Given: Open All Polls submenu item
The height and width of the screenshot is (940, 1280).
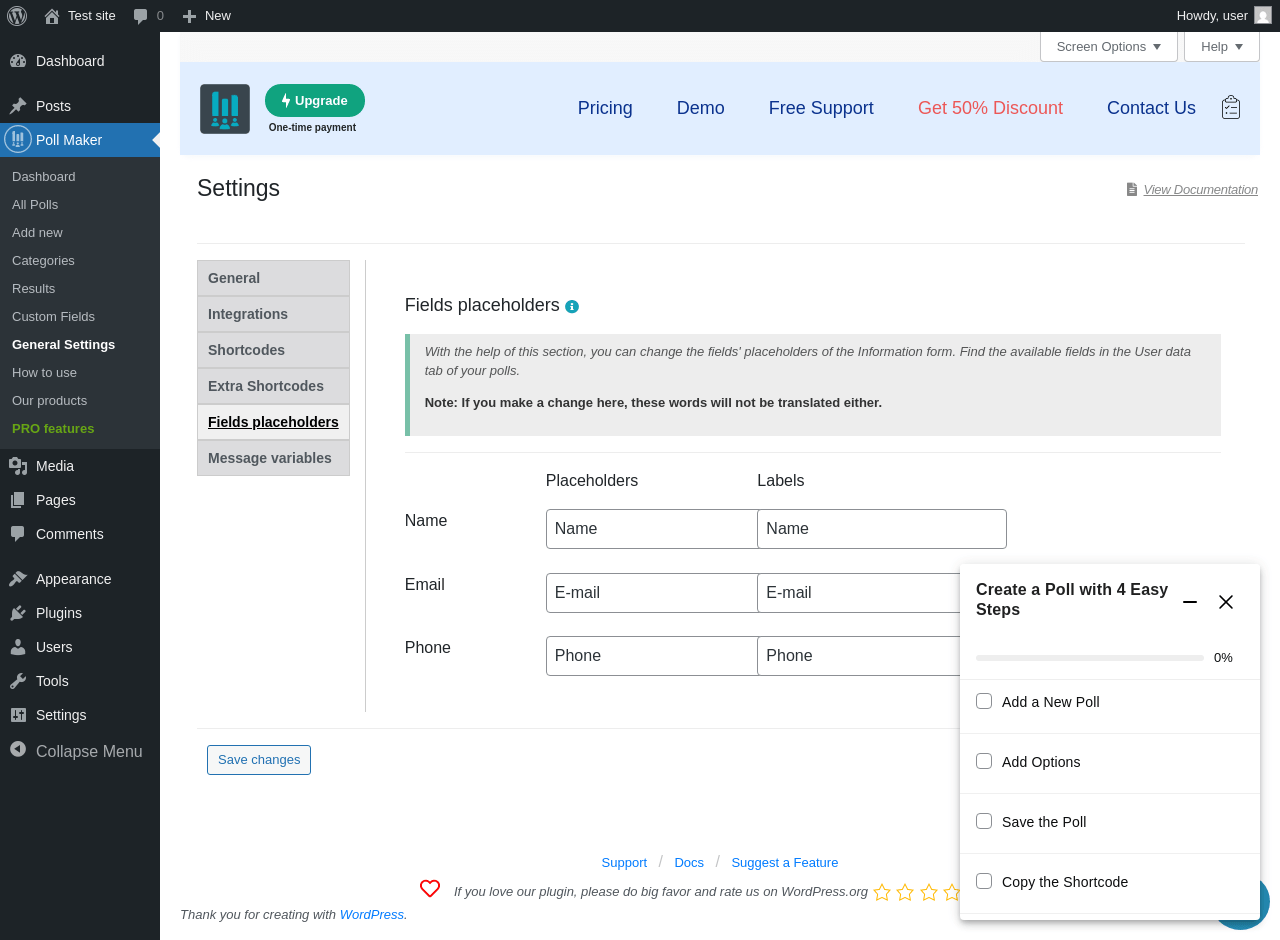Looking at the screenshot, I should 35,204.
